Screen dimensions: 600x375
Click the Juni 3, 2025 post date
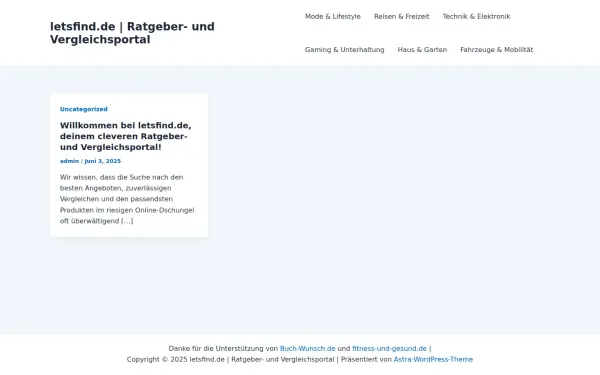pyautogui.click(x=103, y=161)
